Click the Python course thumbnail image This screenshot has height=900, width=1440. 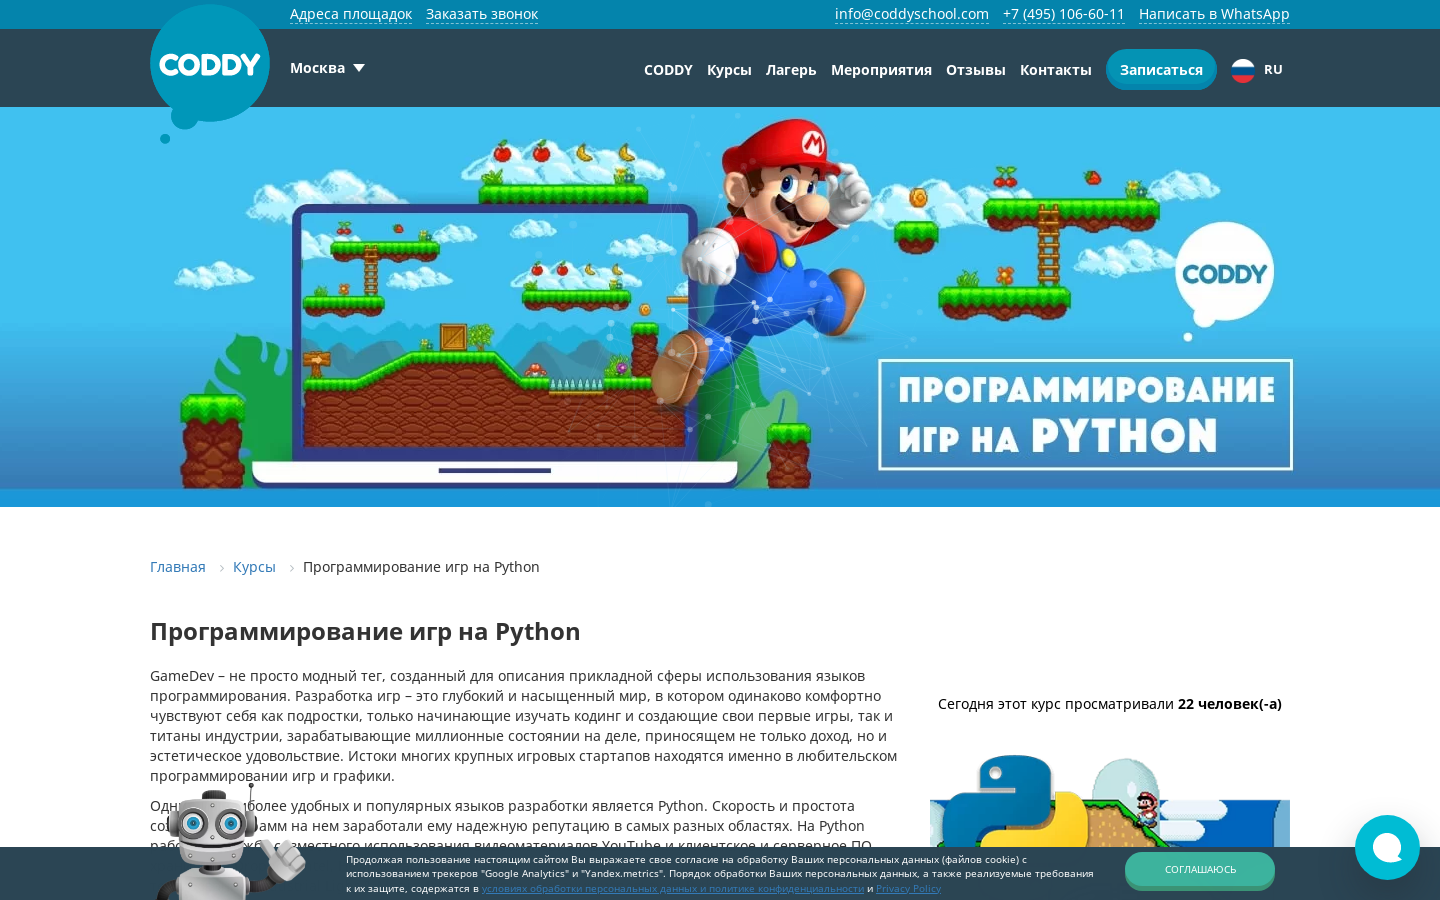tap(1110, 802)
